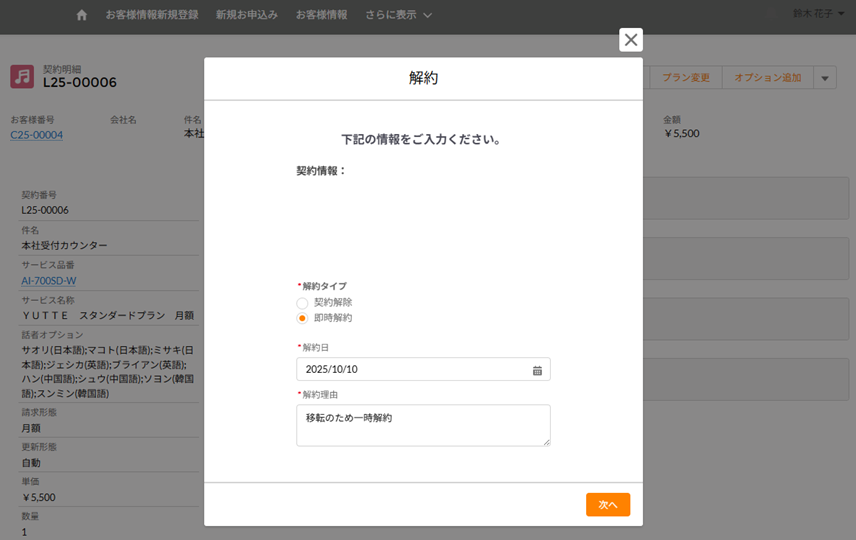Open customer number link C25-00004
856x540 pixels.
37,135
